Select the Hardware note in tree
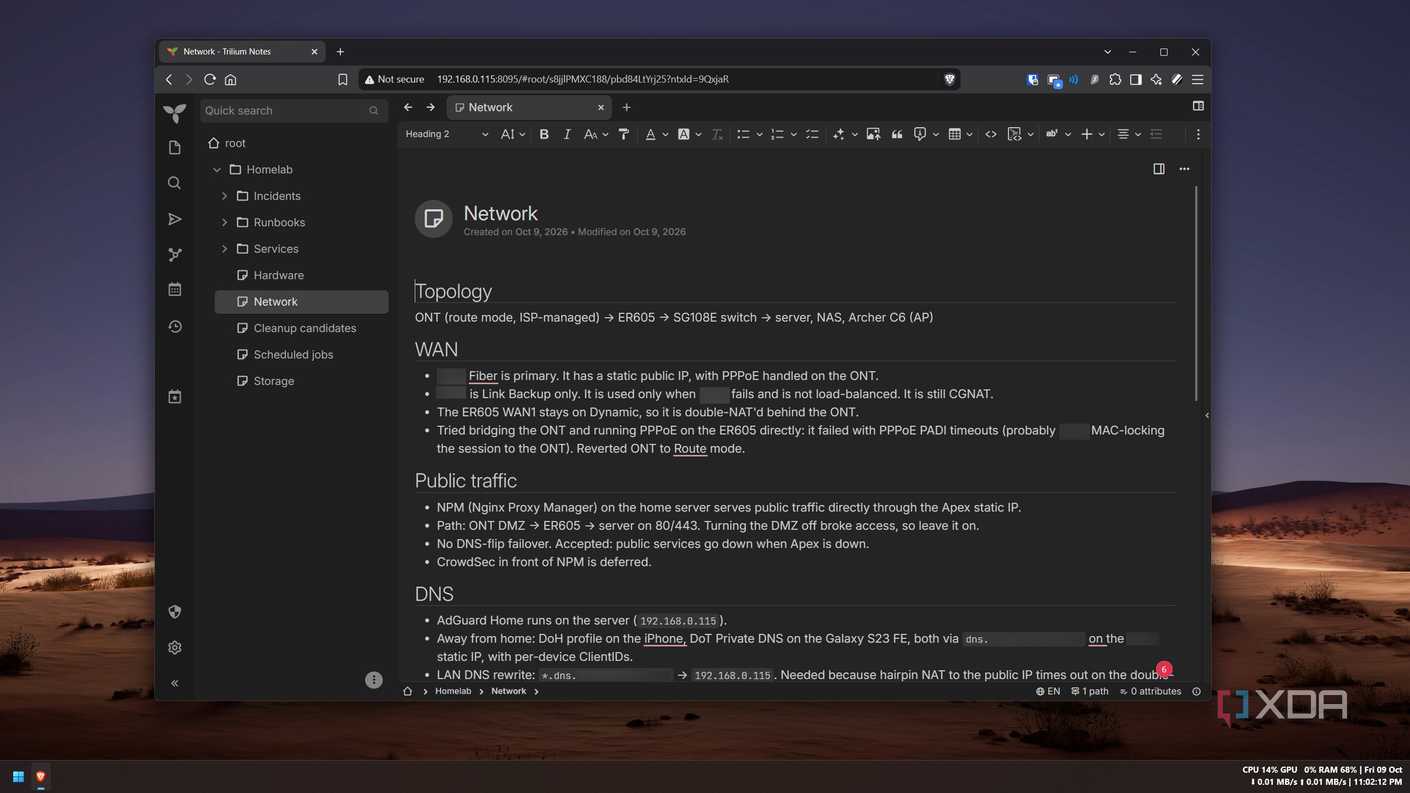This screenshot has width=1410, height=793. point(301,275)
